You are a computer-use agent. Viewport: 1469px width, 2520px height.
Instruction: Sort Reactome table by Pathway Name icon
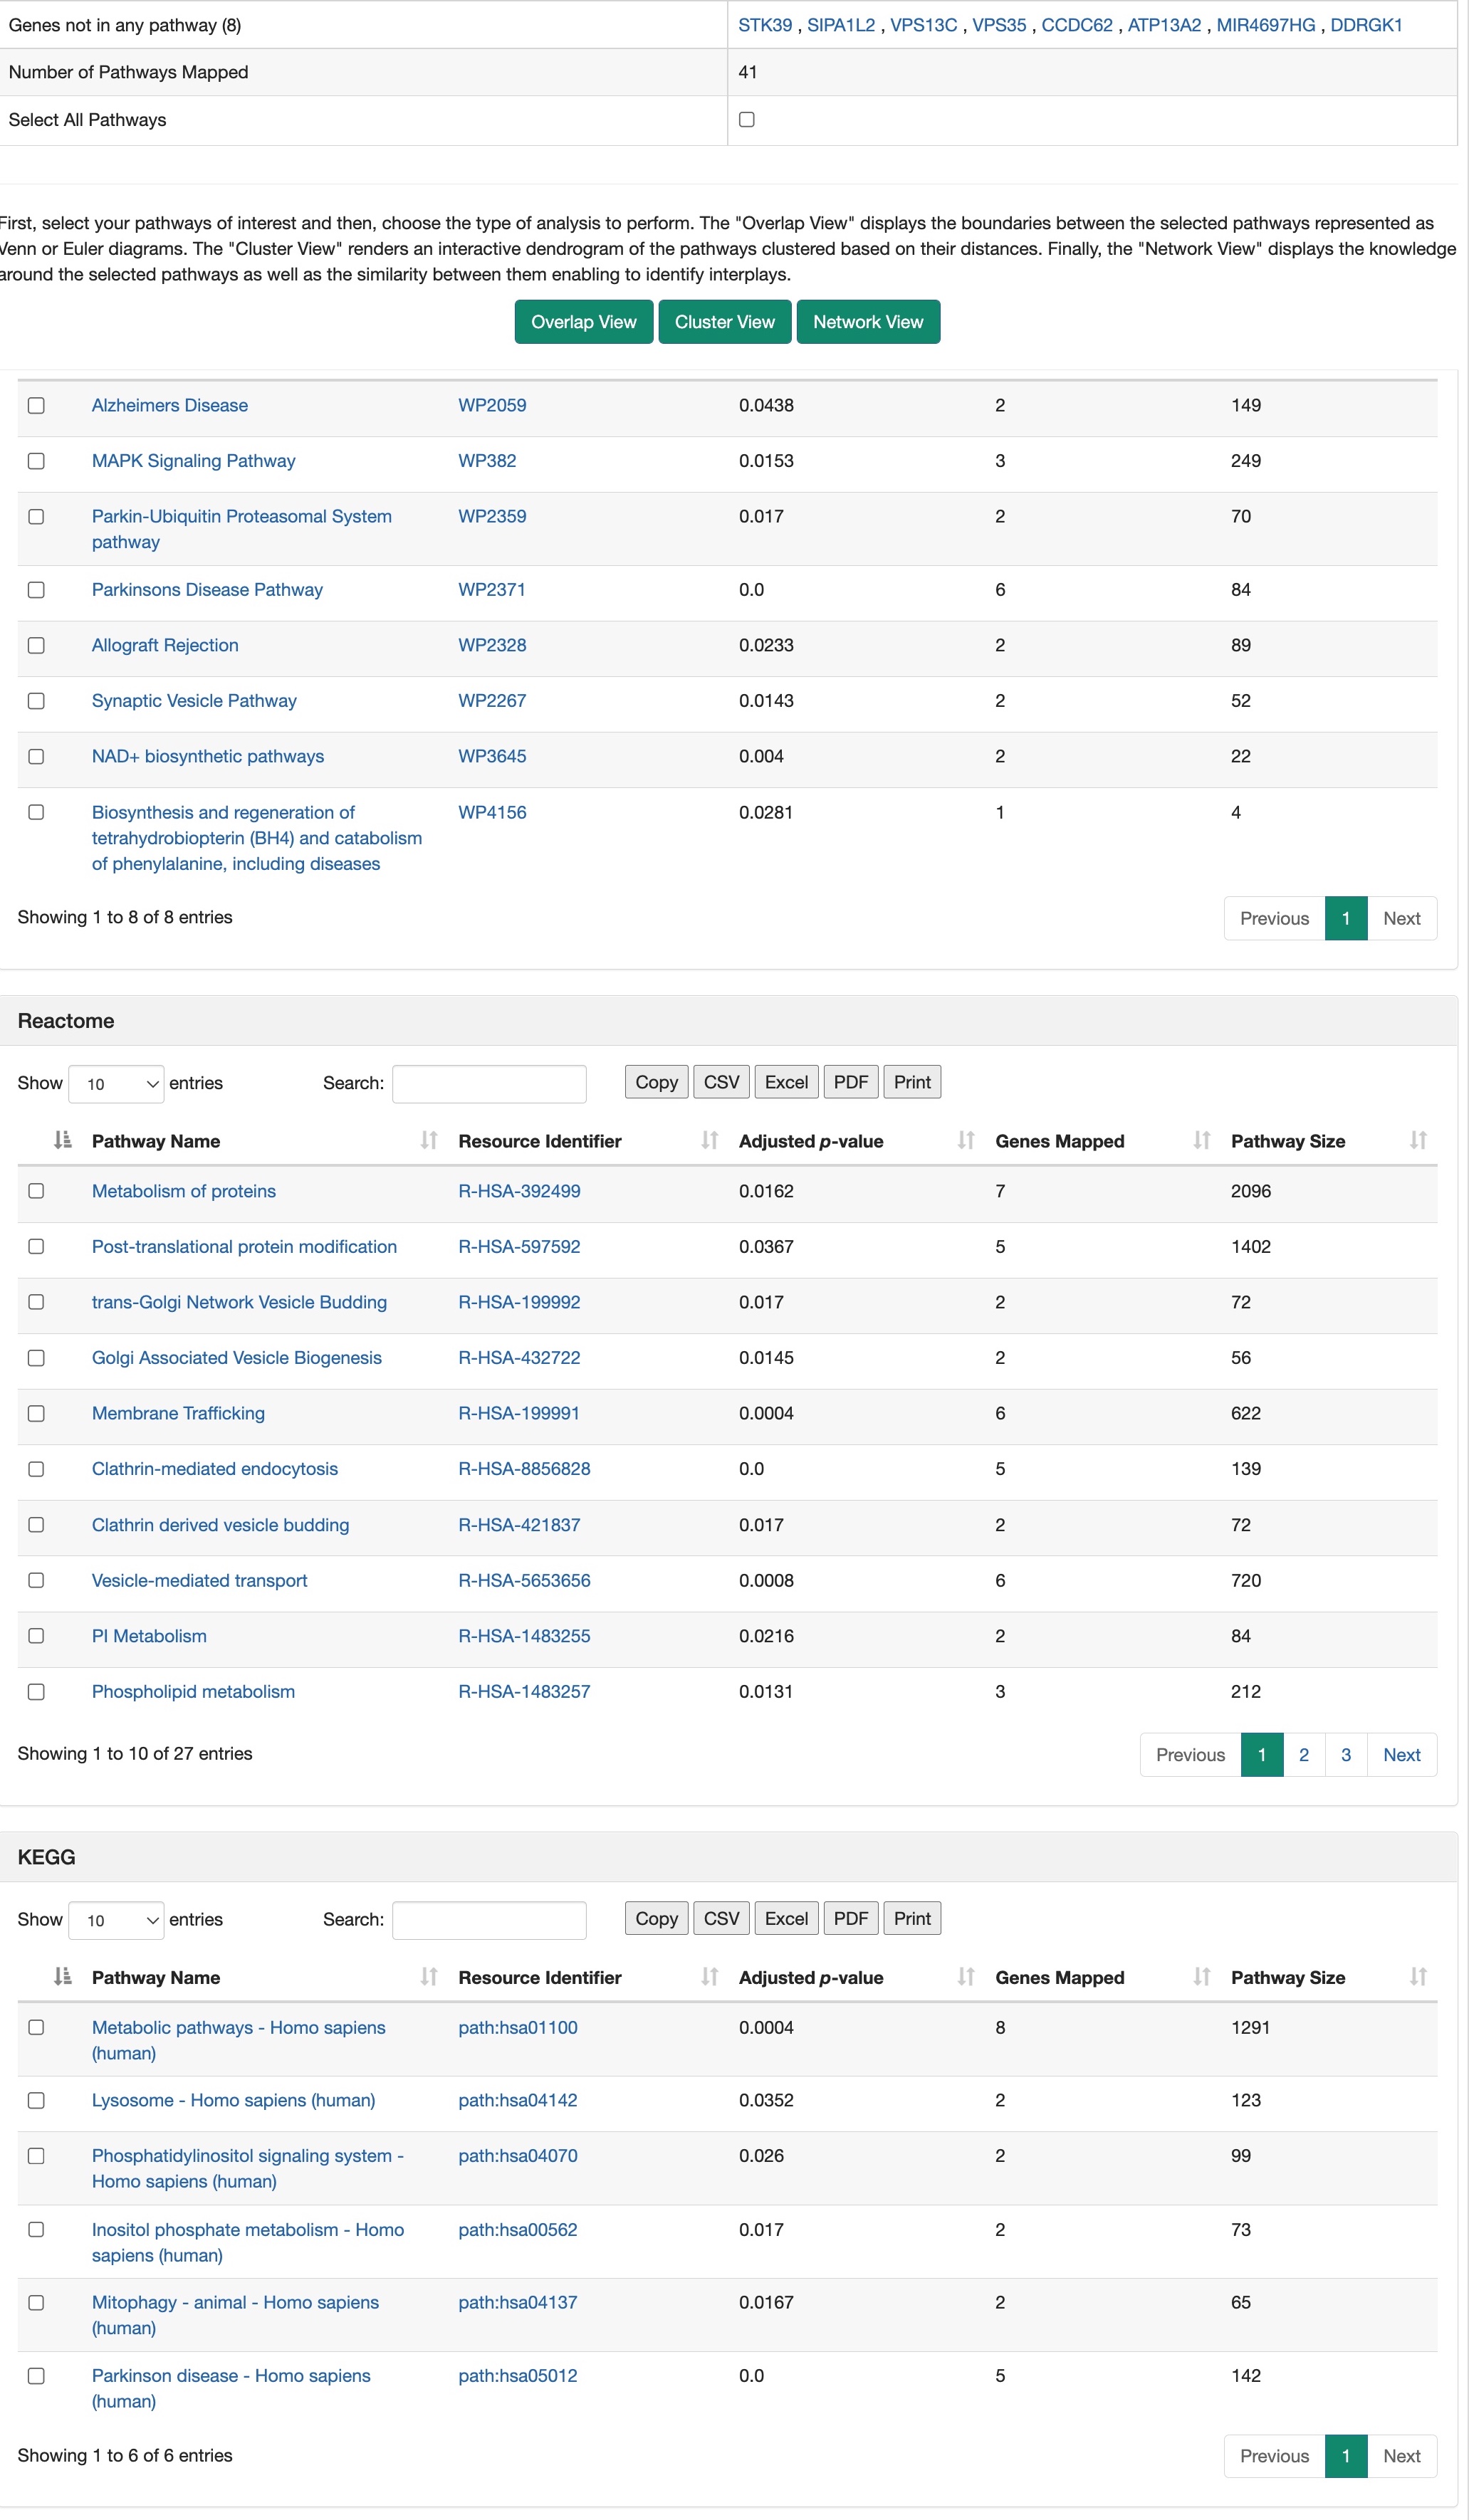tap(429, 1140)
